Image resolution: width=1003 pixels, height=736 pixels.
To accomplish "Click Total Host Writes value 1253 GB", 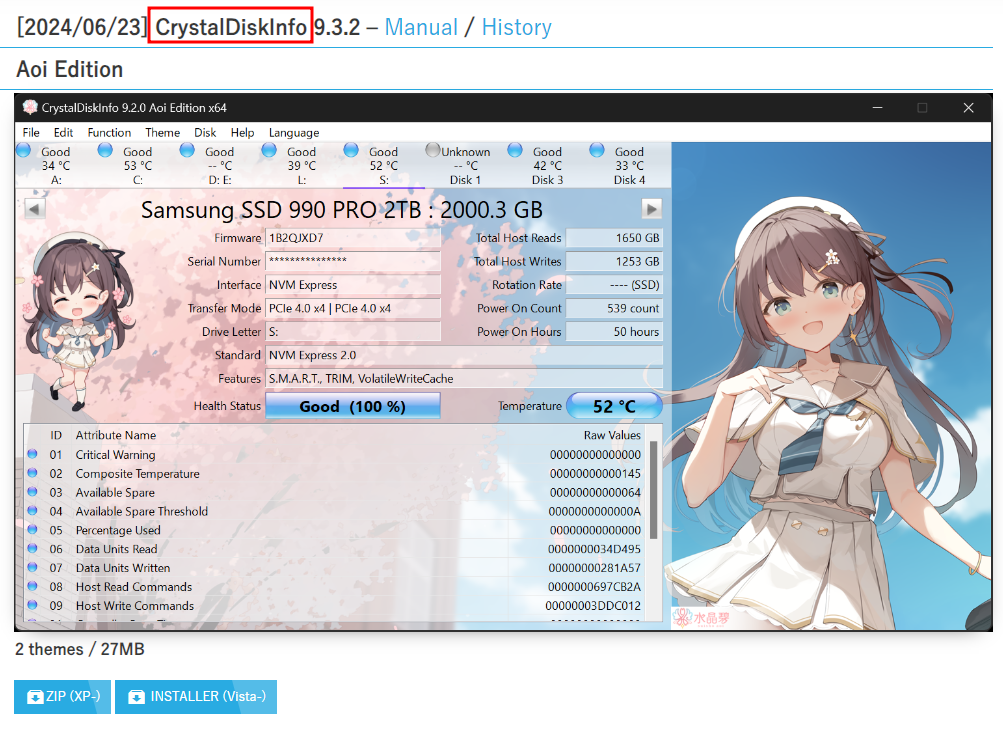I will click(x=614, y=261).
